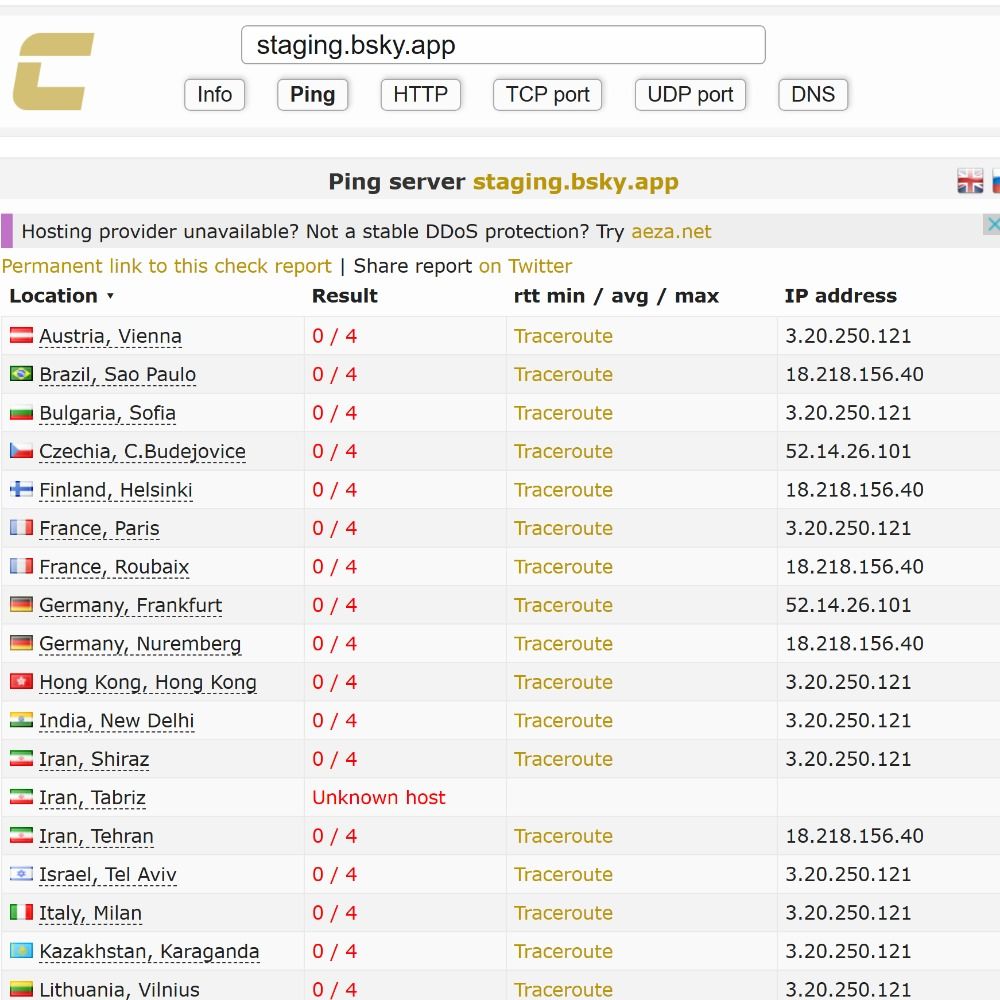Click the flag next to Iran, Shiraz
Screen dimensions: 1000x1000
[x=21, y=758]
